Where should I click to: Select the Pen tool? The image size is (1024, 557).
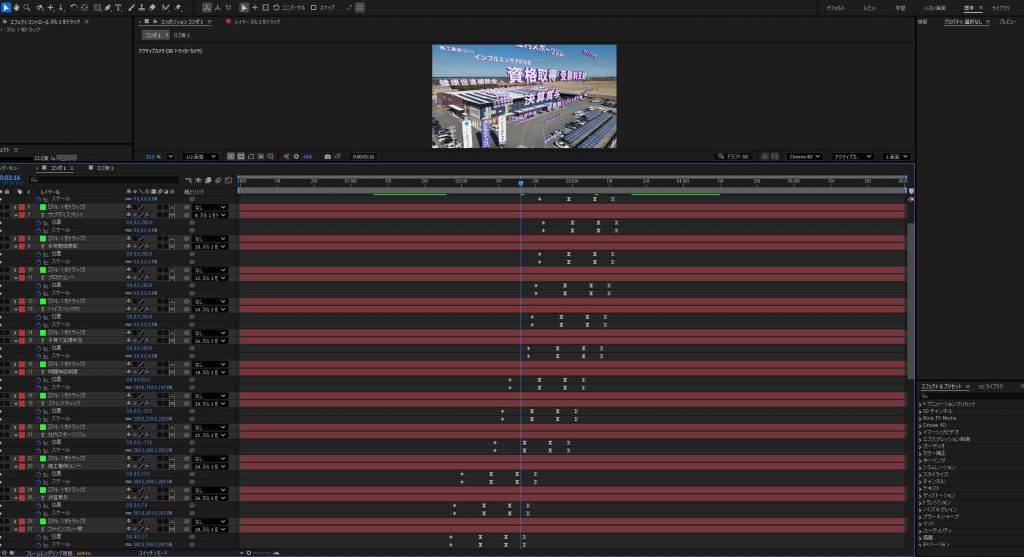coord(106,7)
